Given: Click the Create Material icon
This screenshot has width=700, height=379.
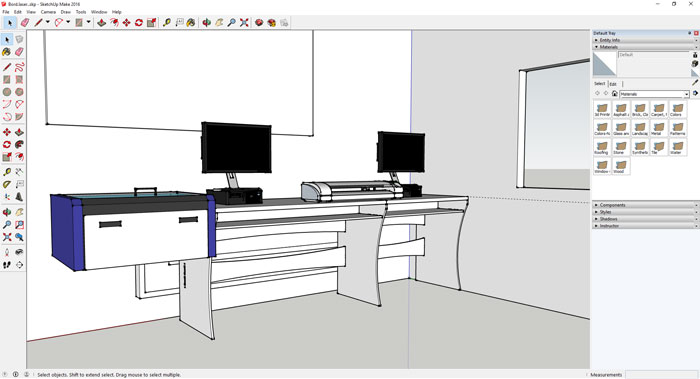Looking at the screenshot, I should (695, 64).
